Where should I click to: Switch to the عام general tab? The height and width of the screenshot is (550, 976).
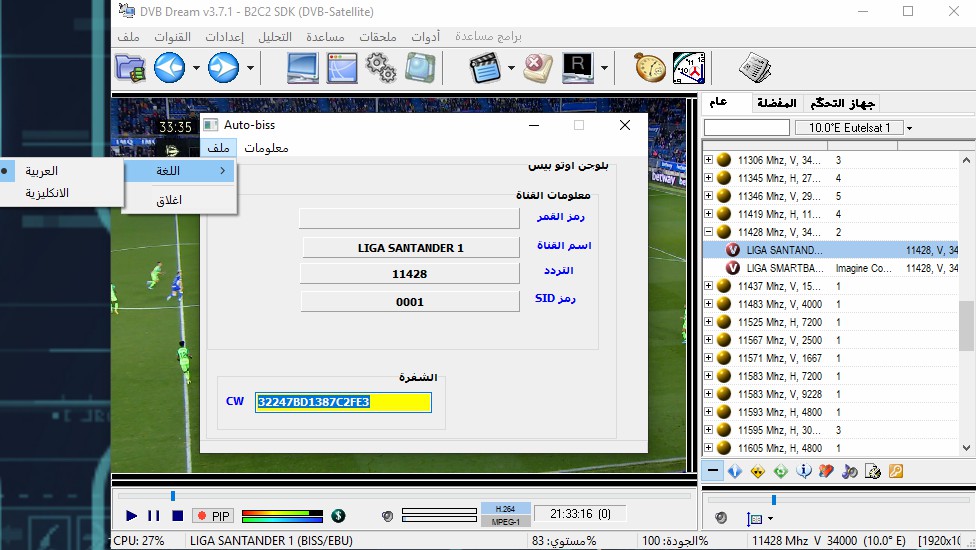pos(718,102)
